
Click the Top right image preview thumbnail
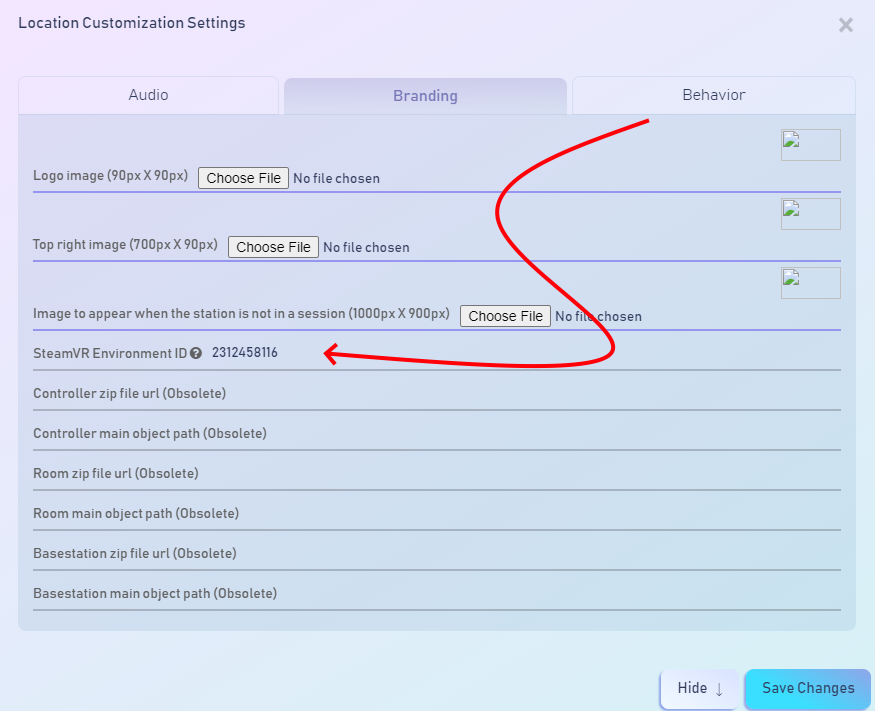(x=810, y=214)
